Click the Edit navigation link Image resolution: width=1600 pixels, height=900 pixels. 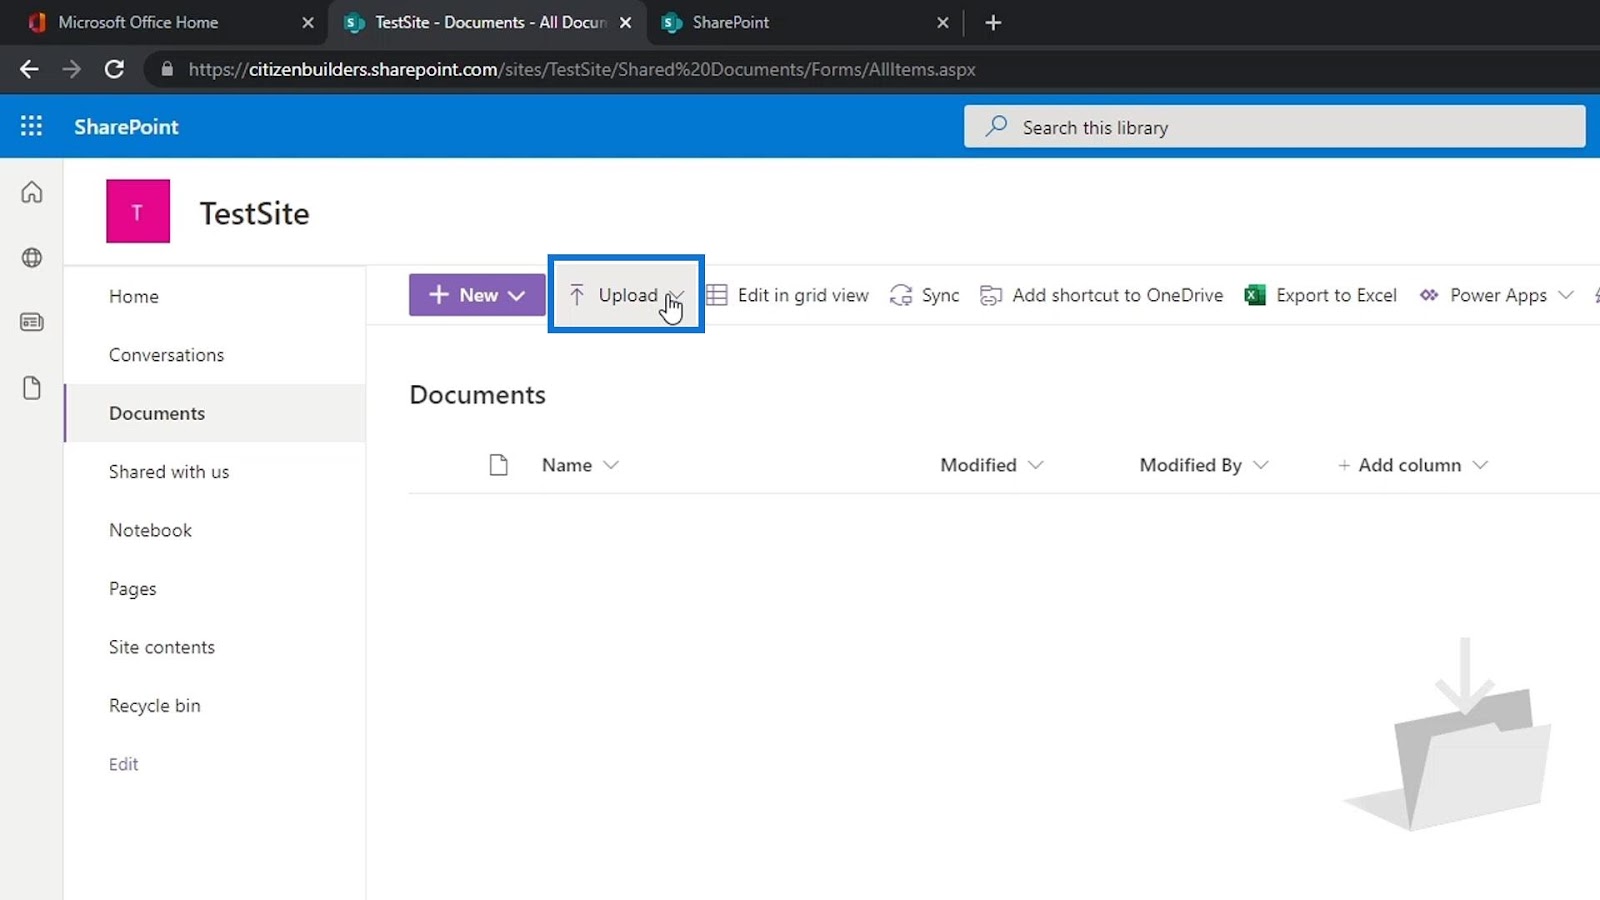pyautogui.click(x=124, y=764)
